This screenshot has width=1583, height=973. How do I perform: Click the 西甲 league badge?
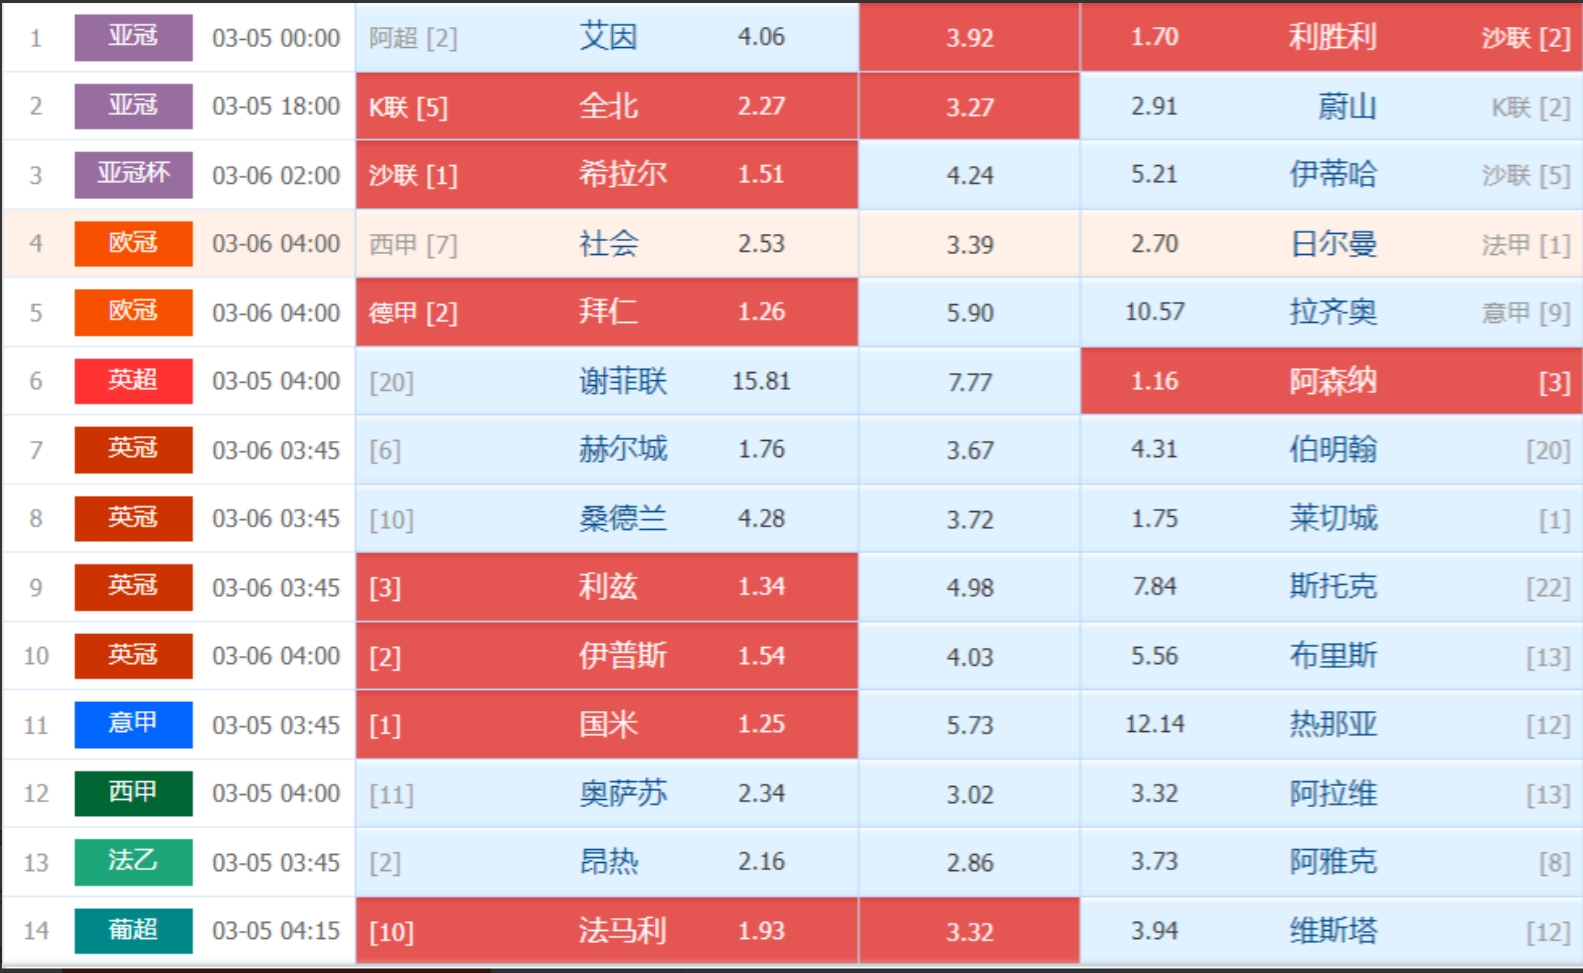click(133, 793)
